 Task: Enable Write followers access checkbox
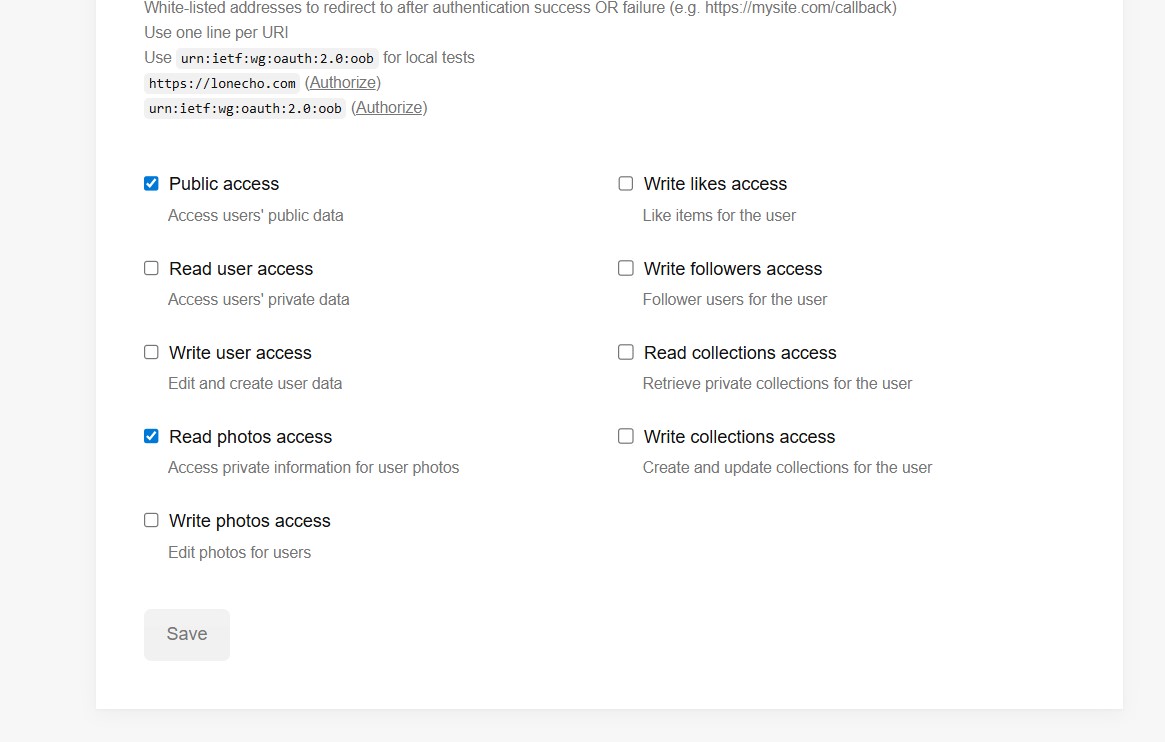626,268
